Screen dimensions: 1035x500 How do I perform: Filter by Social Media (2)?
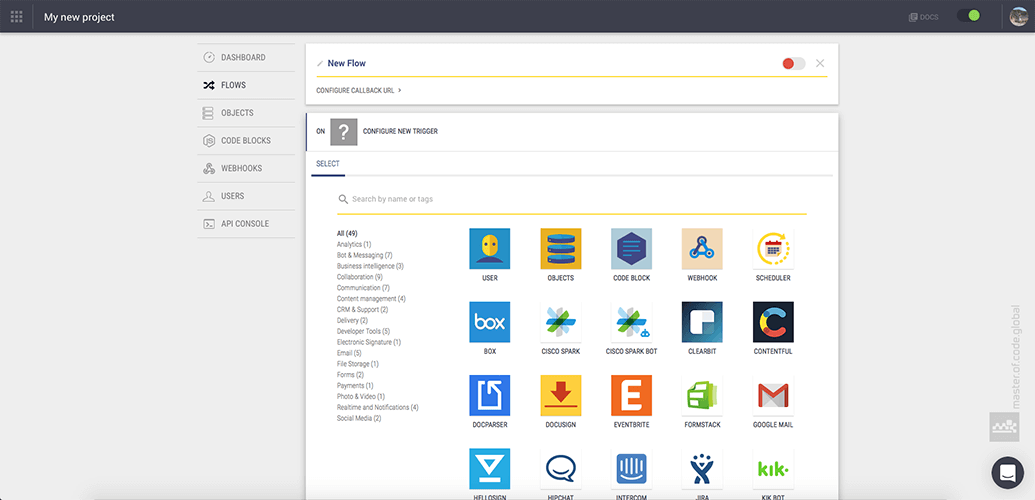pyautogui.click(x=359, y=418)
